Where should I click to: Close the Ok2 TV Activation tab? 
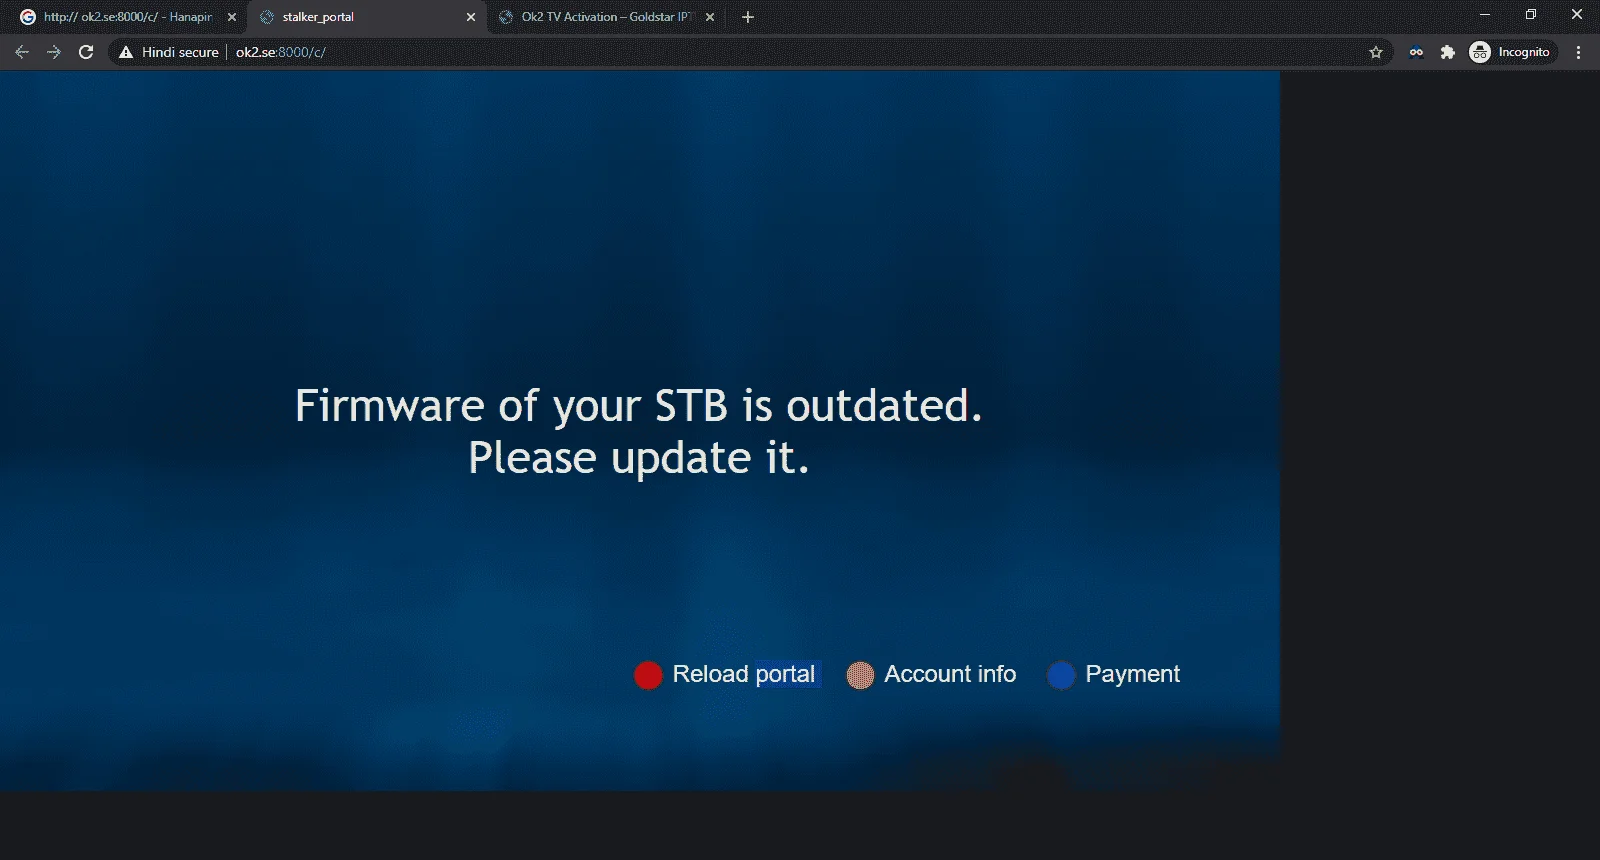[x=710, y=17]
